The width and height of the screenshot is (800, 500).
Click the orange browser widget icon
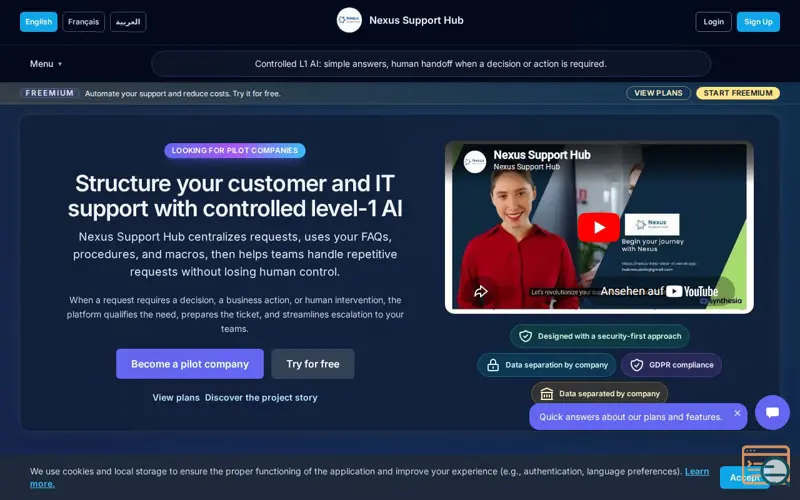(766, 464)
